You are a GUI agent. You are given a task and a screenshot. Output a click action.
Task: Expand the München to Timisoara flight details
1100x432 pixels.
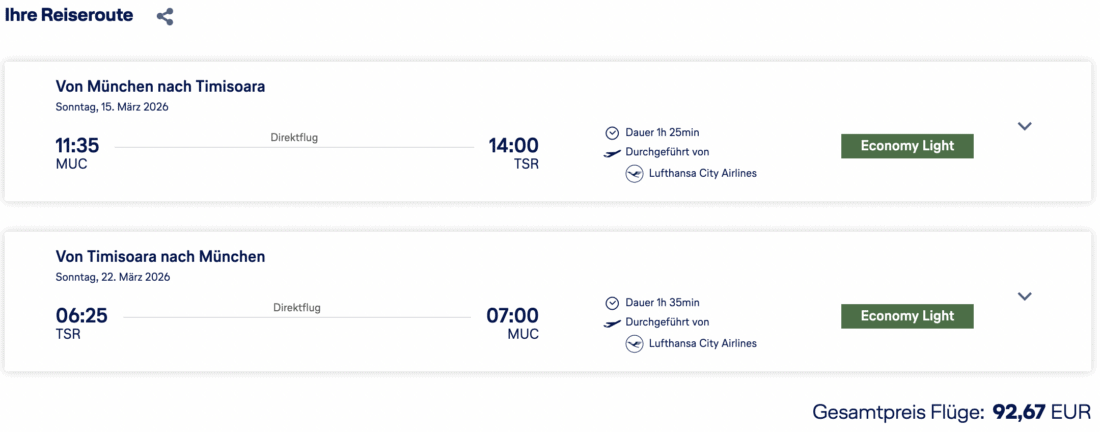coord(1024,126)
